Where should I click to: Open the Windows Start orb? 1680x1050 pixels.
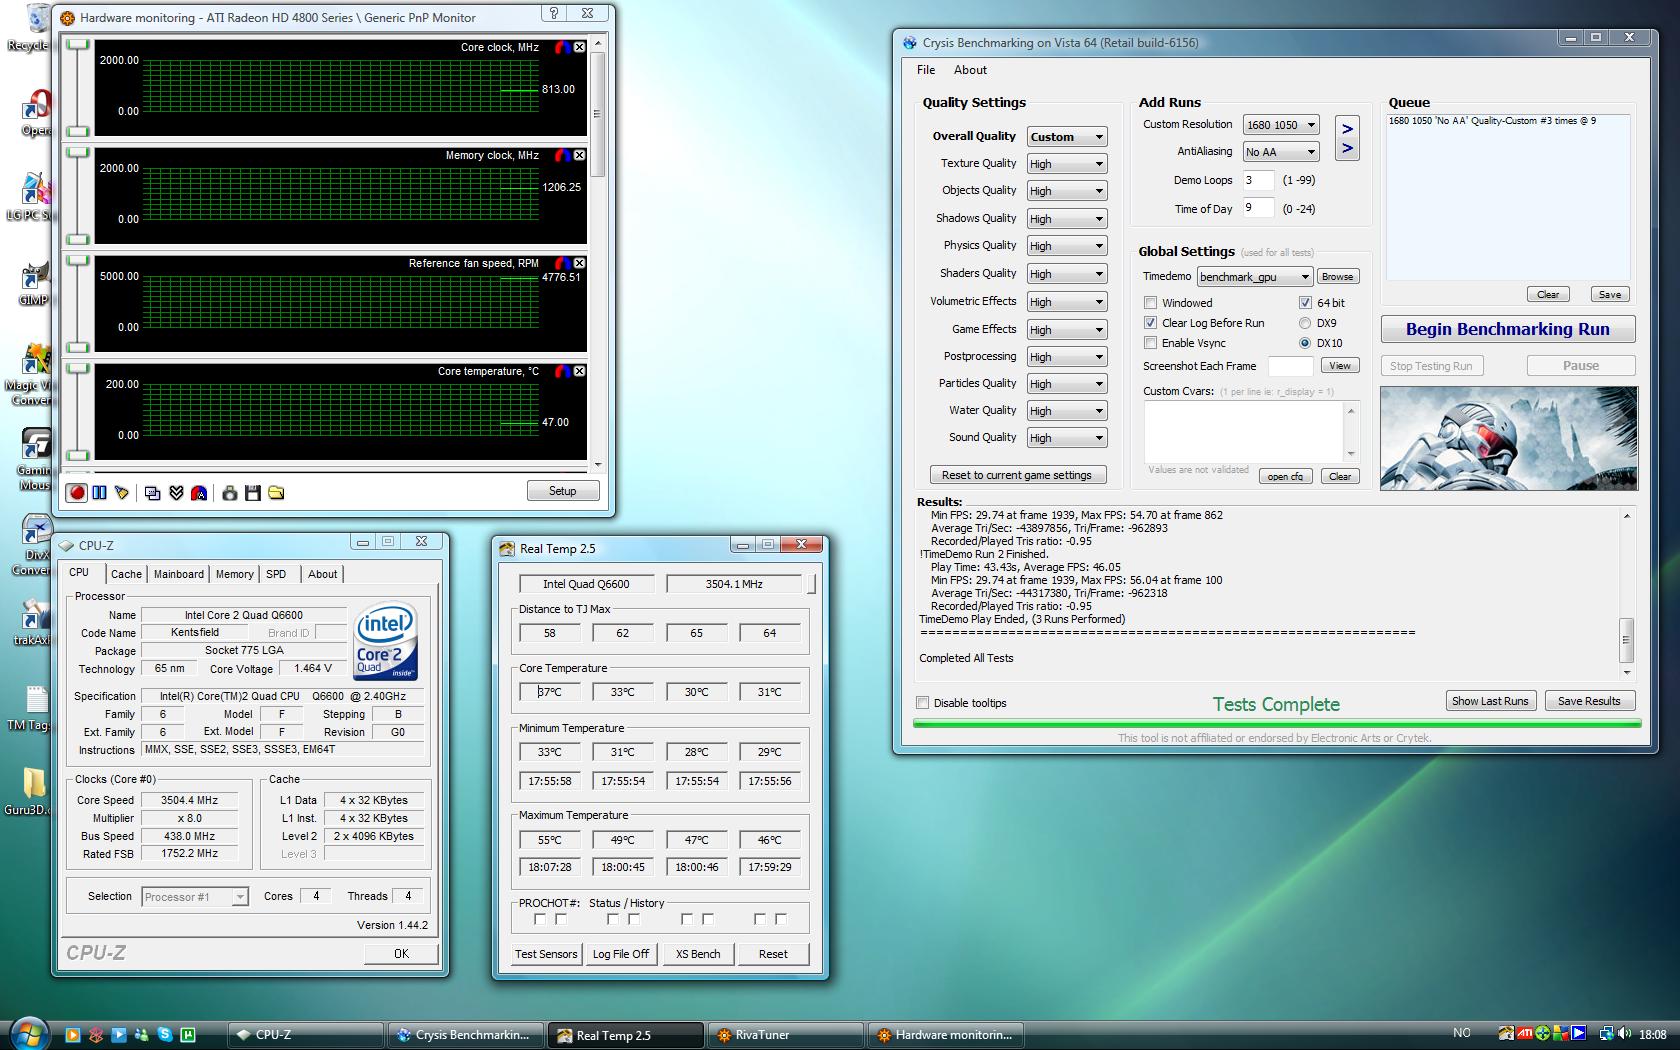click(29, 1033)
